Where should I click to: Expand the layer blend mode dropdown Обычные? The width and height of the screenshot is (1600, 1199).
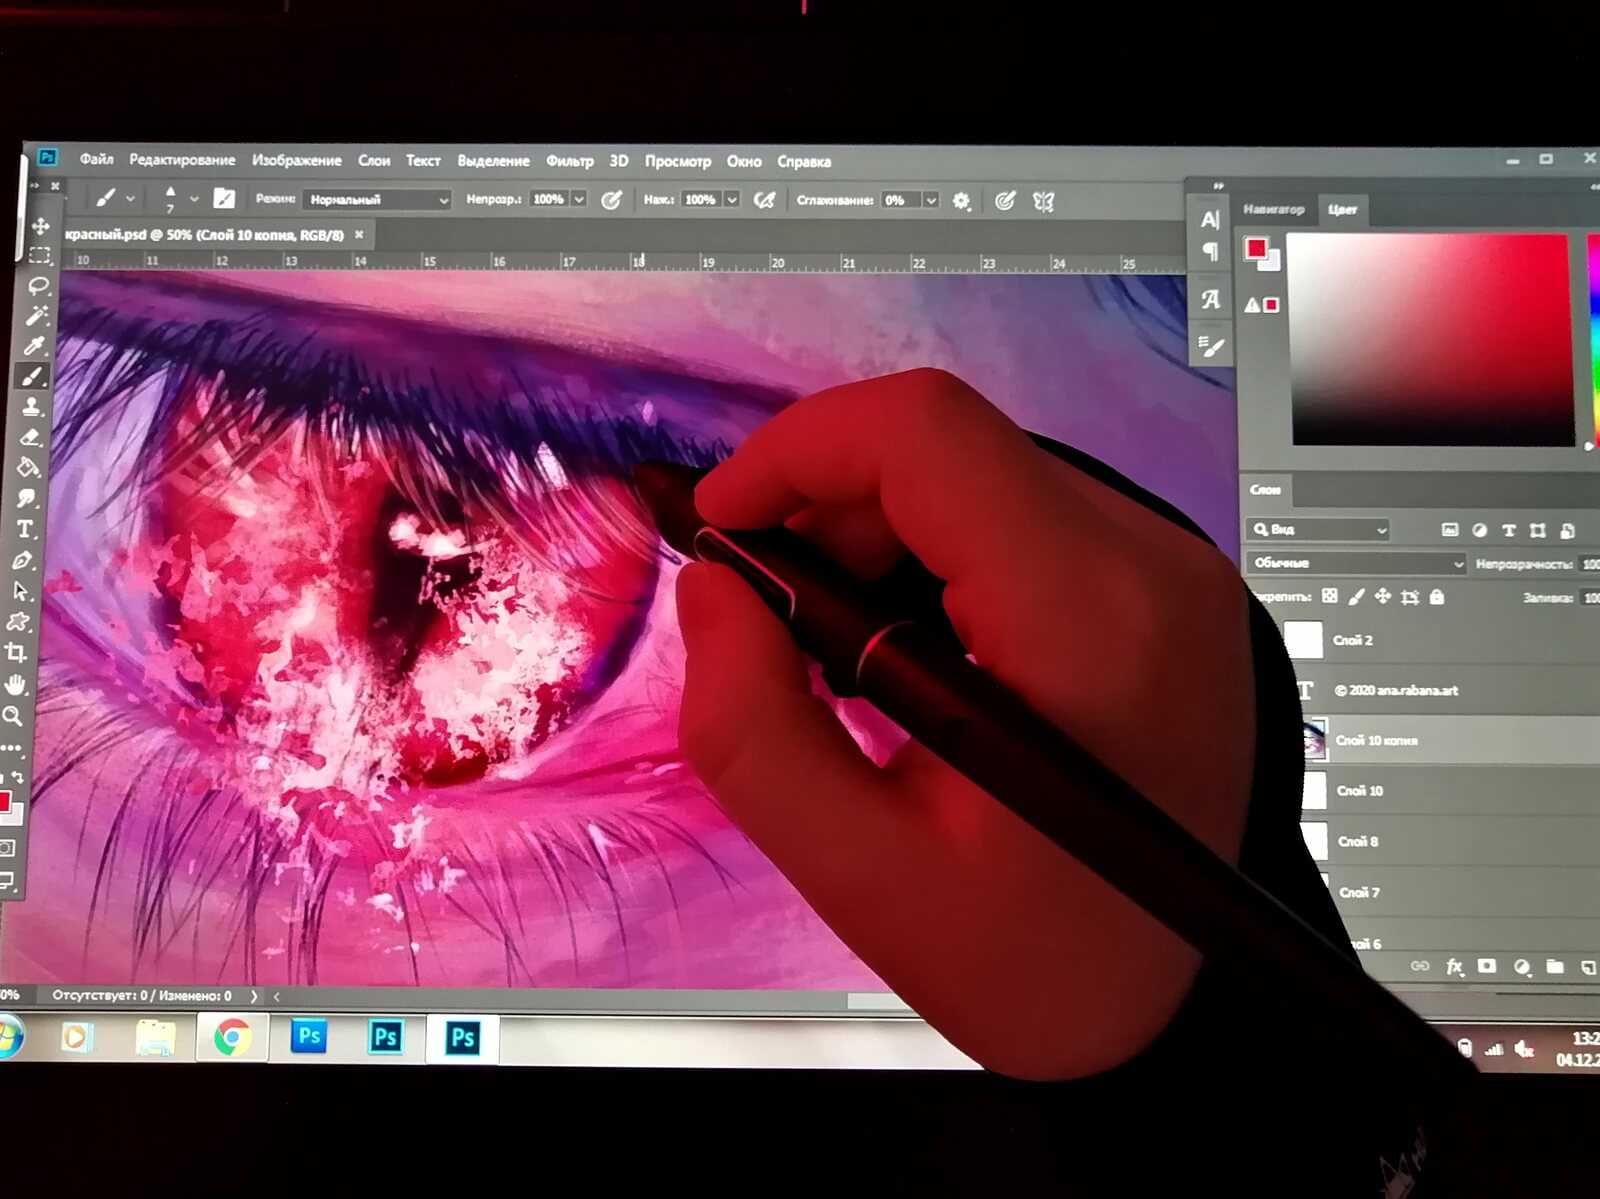(x=1356, y=563)
